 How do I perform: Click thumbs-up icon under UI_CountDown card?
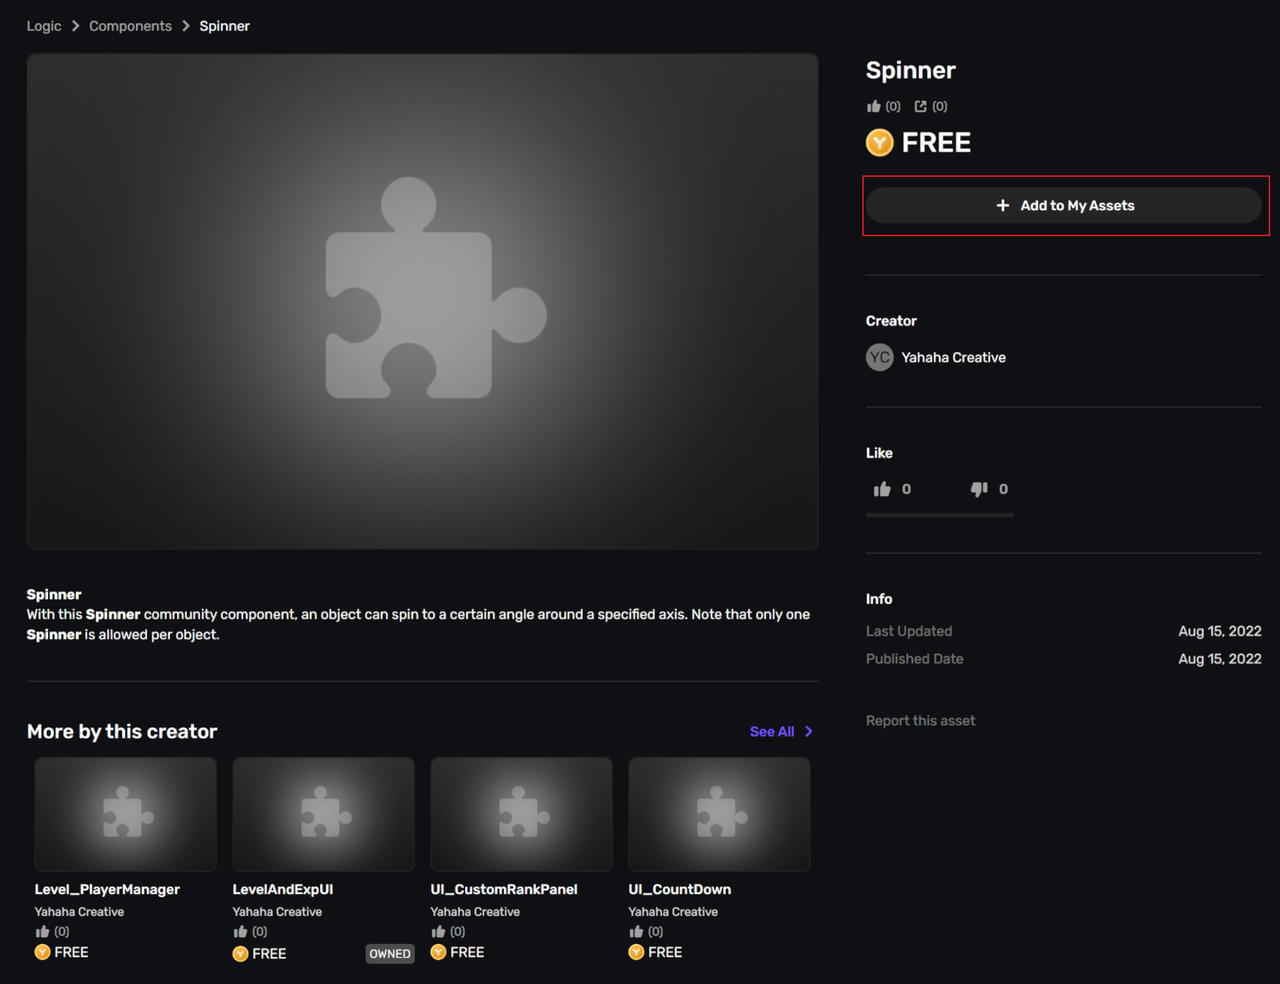(636, 931)
